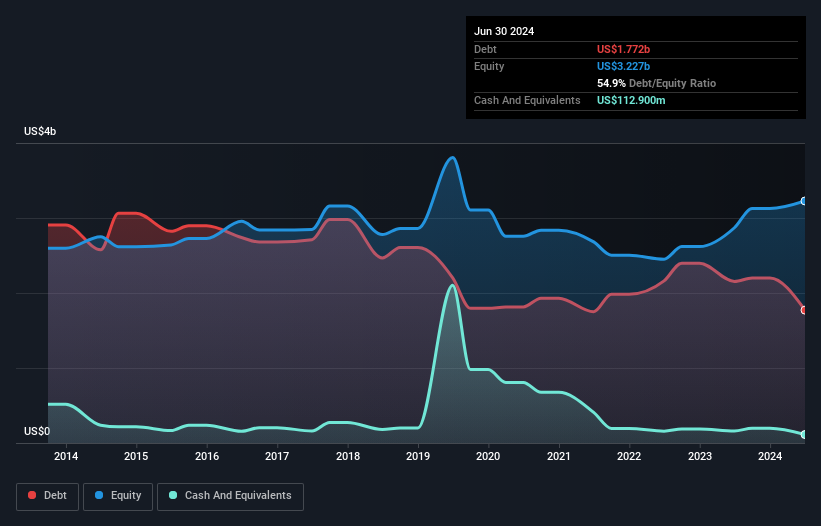Image resolution: width=821 pixels, height=526 pixels.
Task: Click the US$1.772b debt value
Action: 623,49
